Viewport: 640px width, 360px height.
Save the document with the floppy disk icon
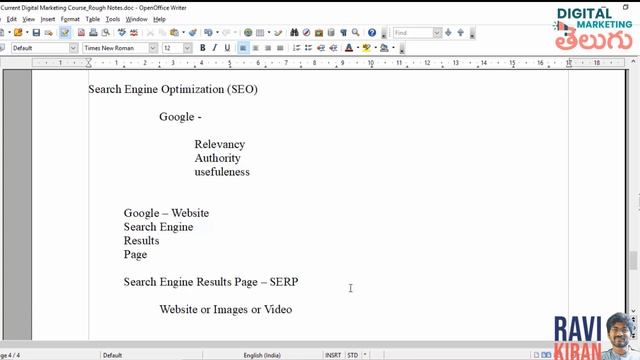(36, 33)
